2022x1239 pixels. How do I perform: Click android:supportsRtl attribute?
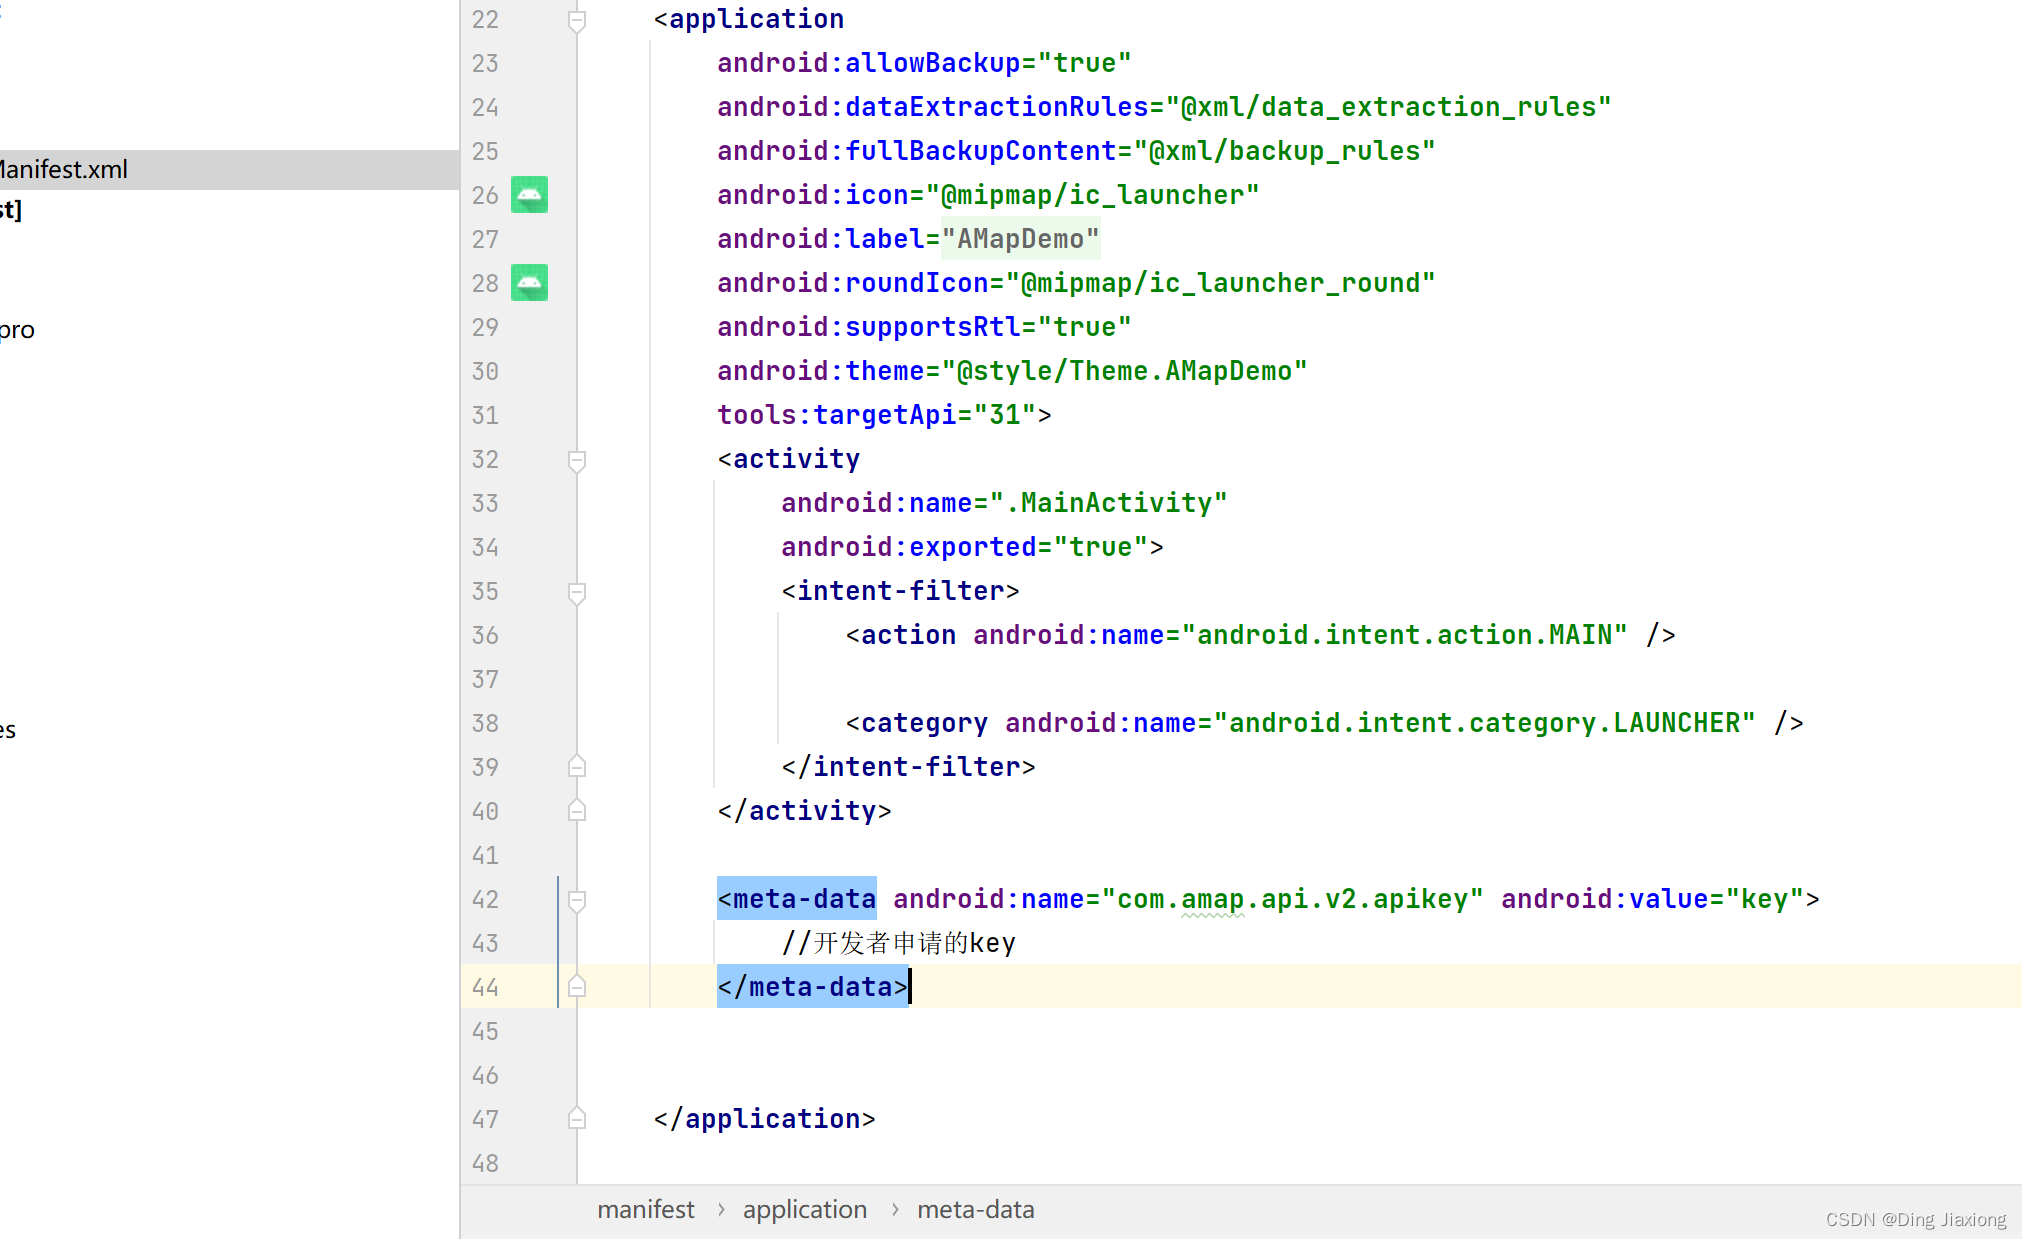point(869,327)
